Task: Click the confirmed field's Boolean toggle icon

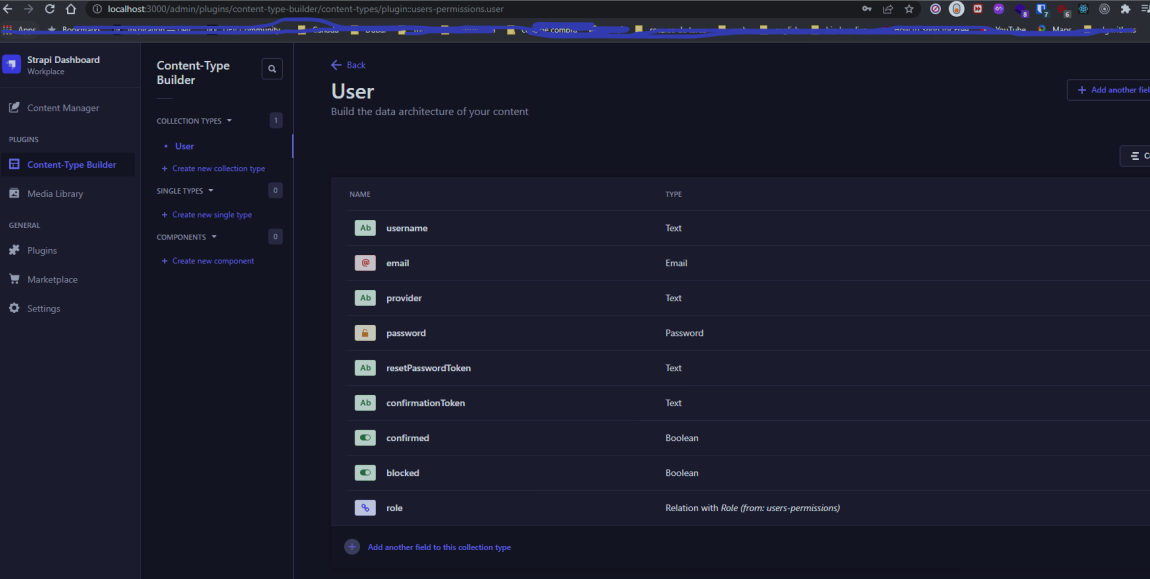Action: tap(364, 437)
